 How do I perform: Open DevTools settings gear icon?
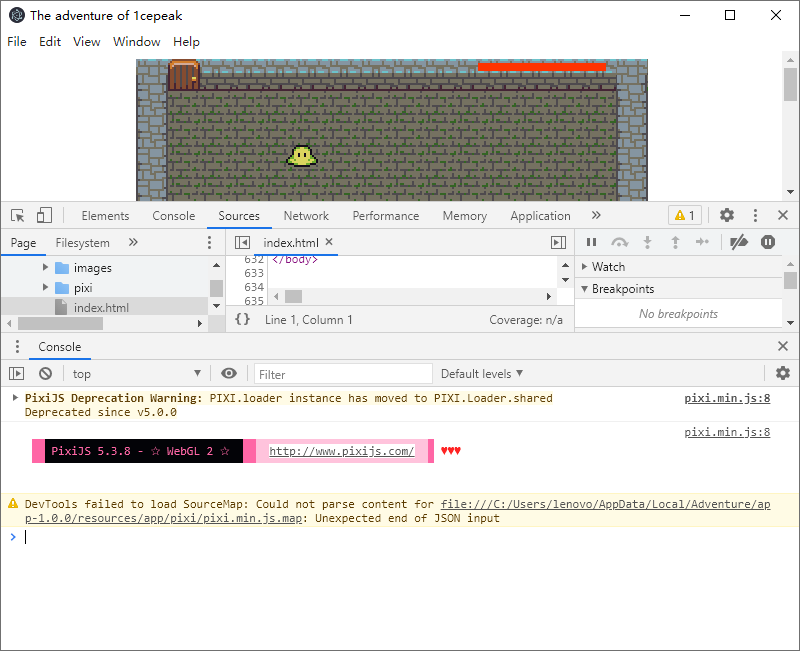[727, 215]
